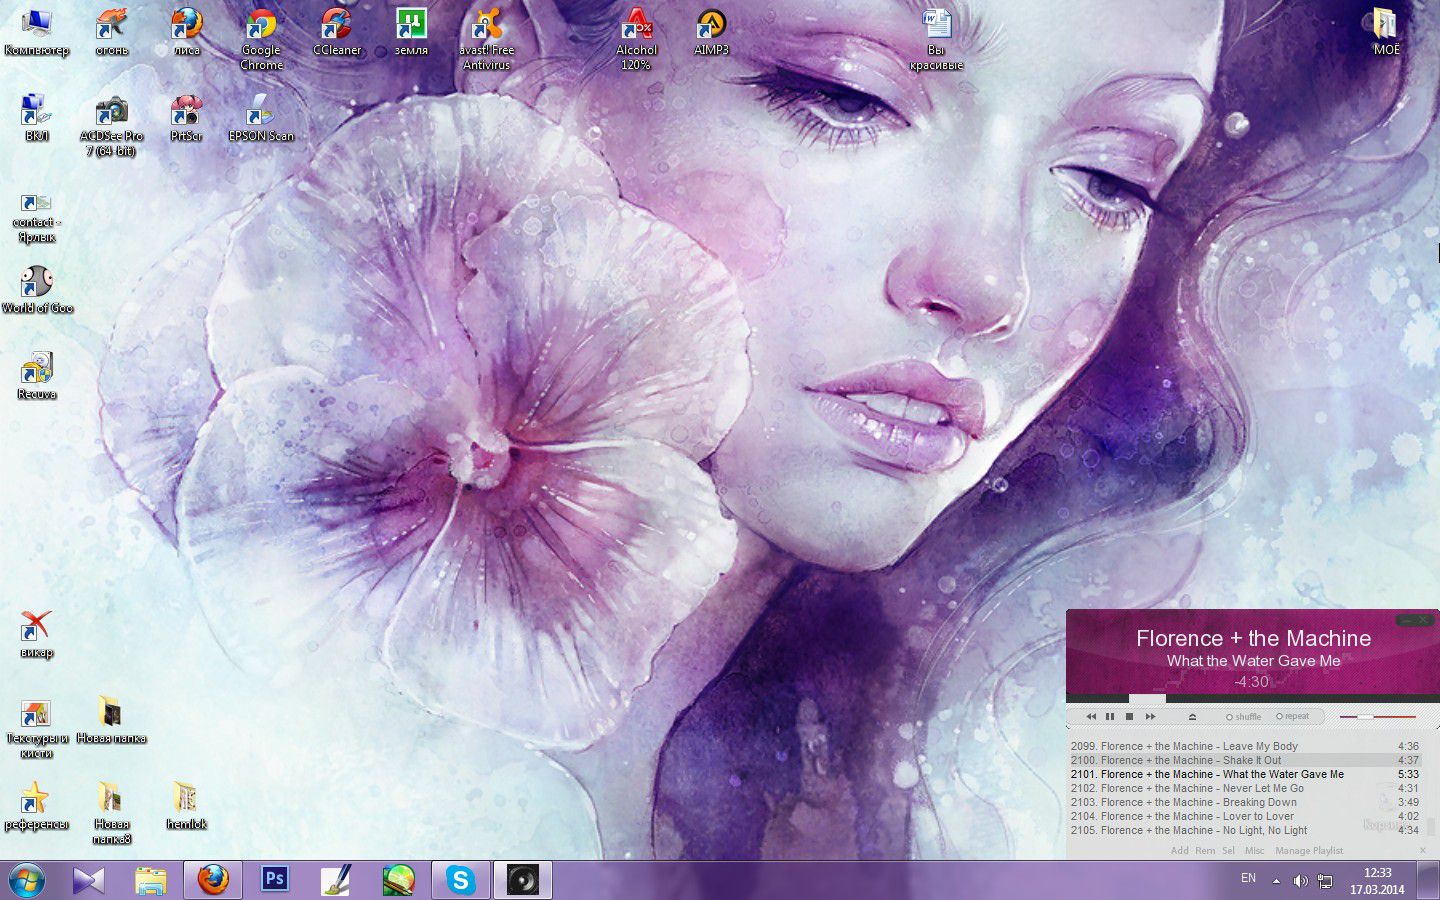This screenshot has height=900, width=1440.
Task: Skip to previous track in player
Action: tap(1091, 716)
